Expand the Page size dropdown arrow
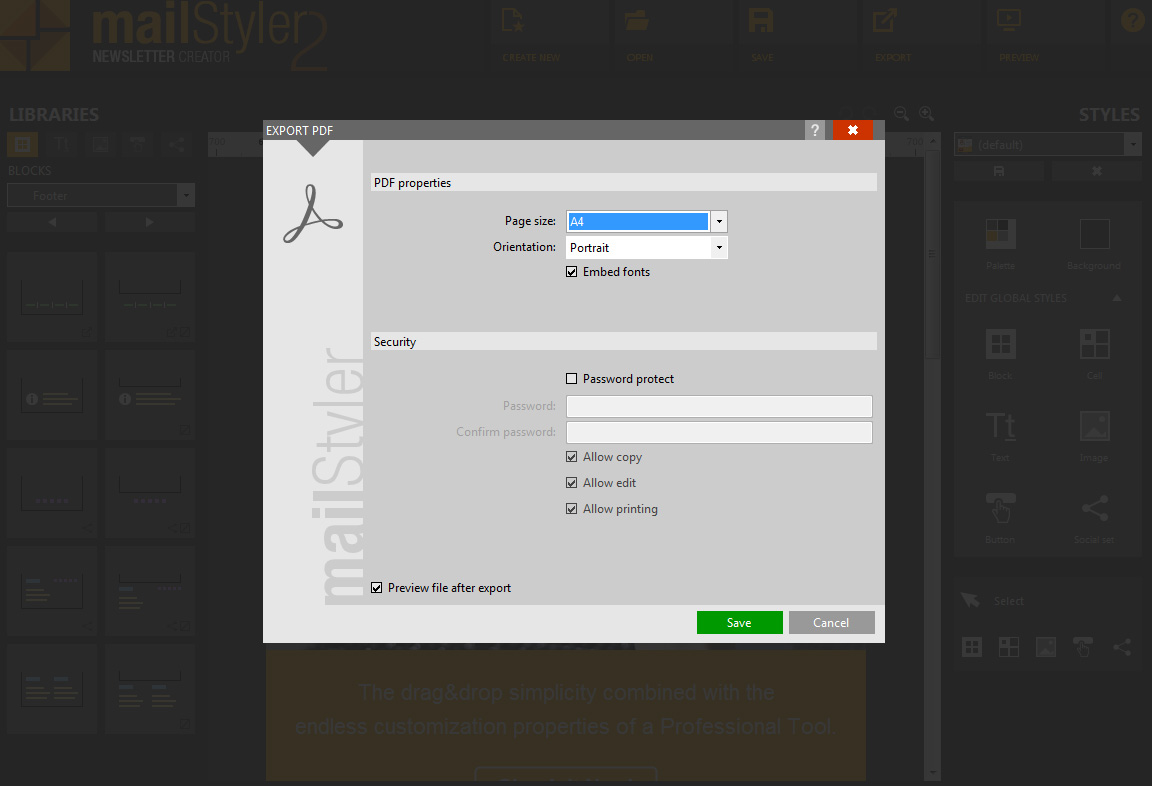Screen dimensions: 1152x786 click(x=719, y=221)
